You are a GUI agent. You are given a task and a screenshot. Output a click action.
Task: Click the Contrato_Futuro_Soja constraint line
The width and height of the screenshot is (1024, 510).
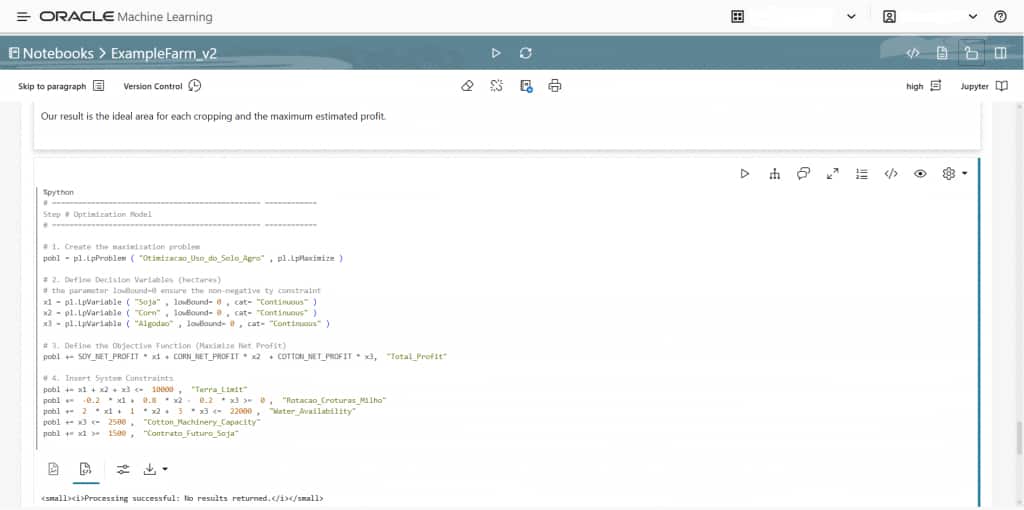(140, 434)
